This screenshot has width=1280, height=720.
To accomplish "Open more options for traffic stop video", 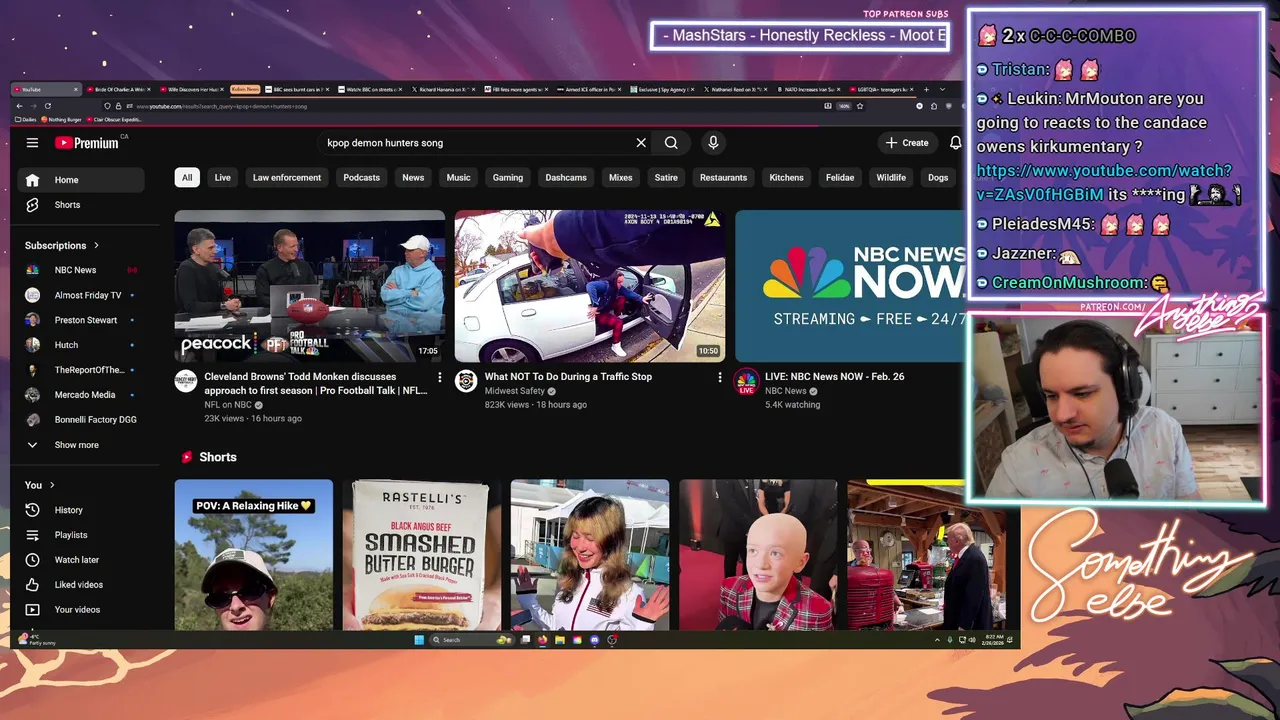I will click(x=719, y=377).
